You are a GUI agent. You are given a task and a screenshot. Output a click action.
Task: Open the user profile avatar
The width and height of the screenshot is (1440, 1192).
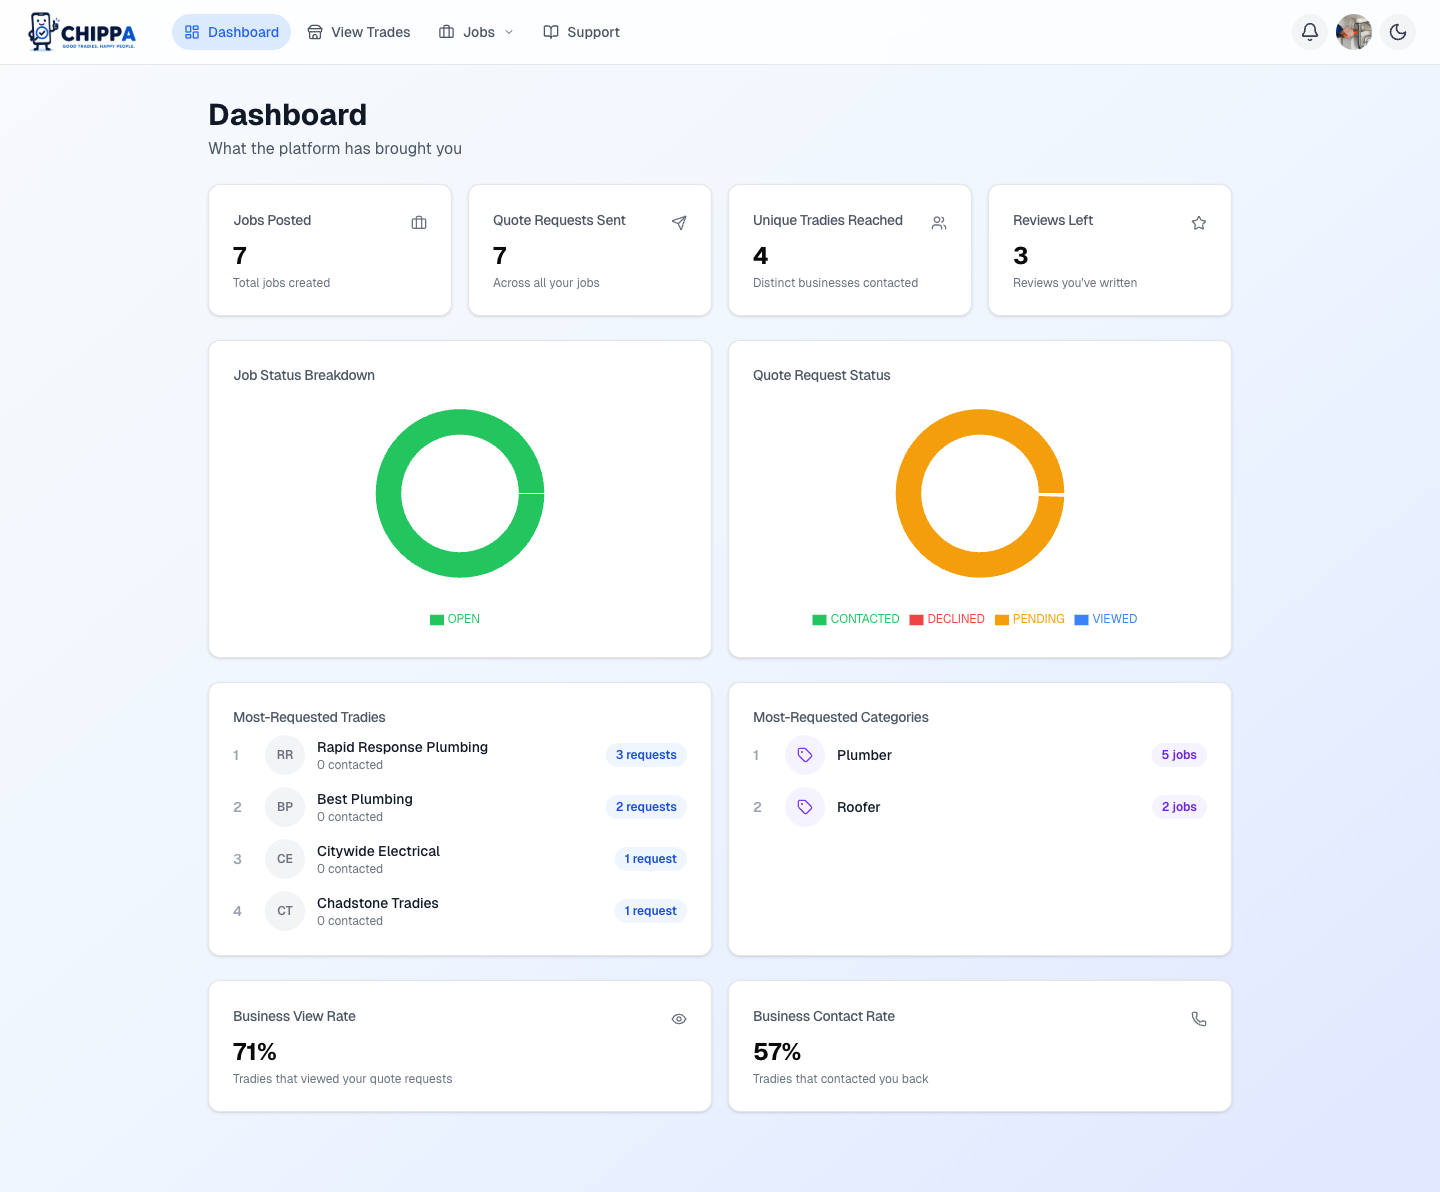tap(1354, 32)
